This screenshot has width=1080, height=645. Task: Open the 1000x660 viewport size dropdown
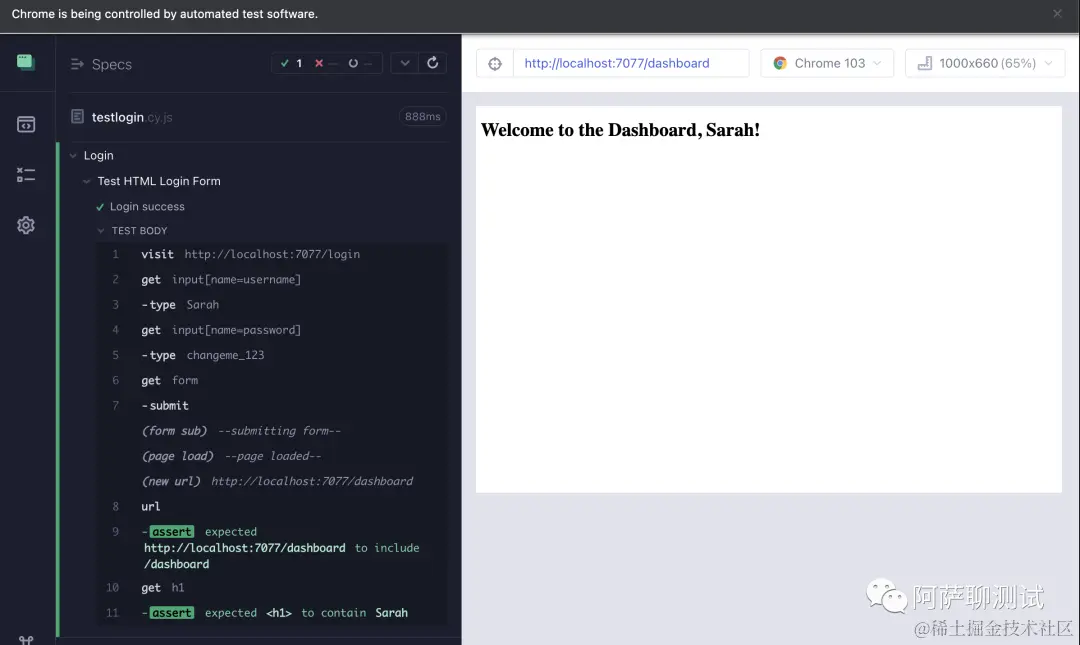click(985, 63)
